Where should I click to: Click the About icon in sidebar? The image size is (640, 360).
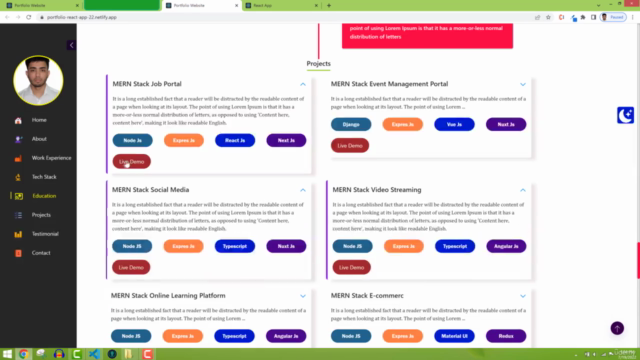click(18, 139)
